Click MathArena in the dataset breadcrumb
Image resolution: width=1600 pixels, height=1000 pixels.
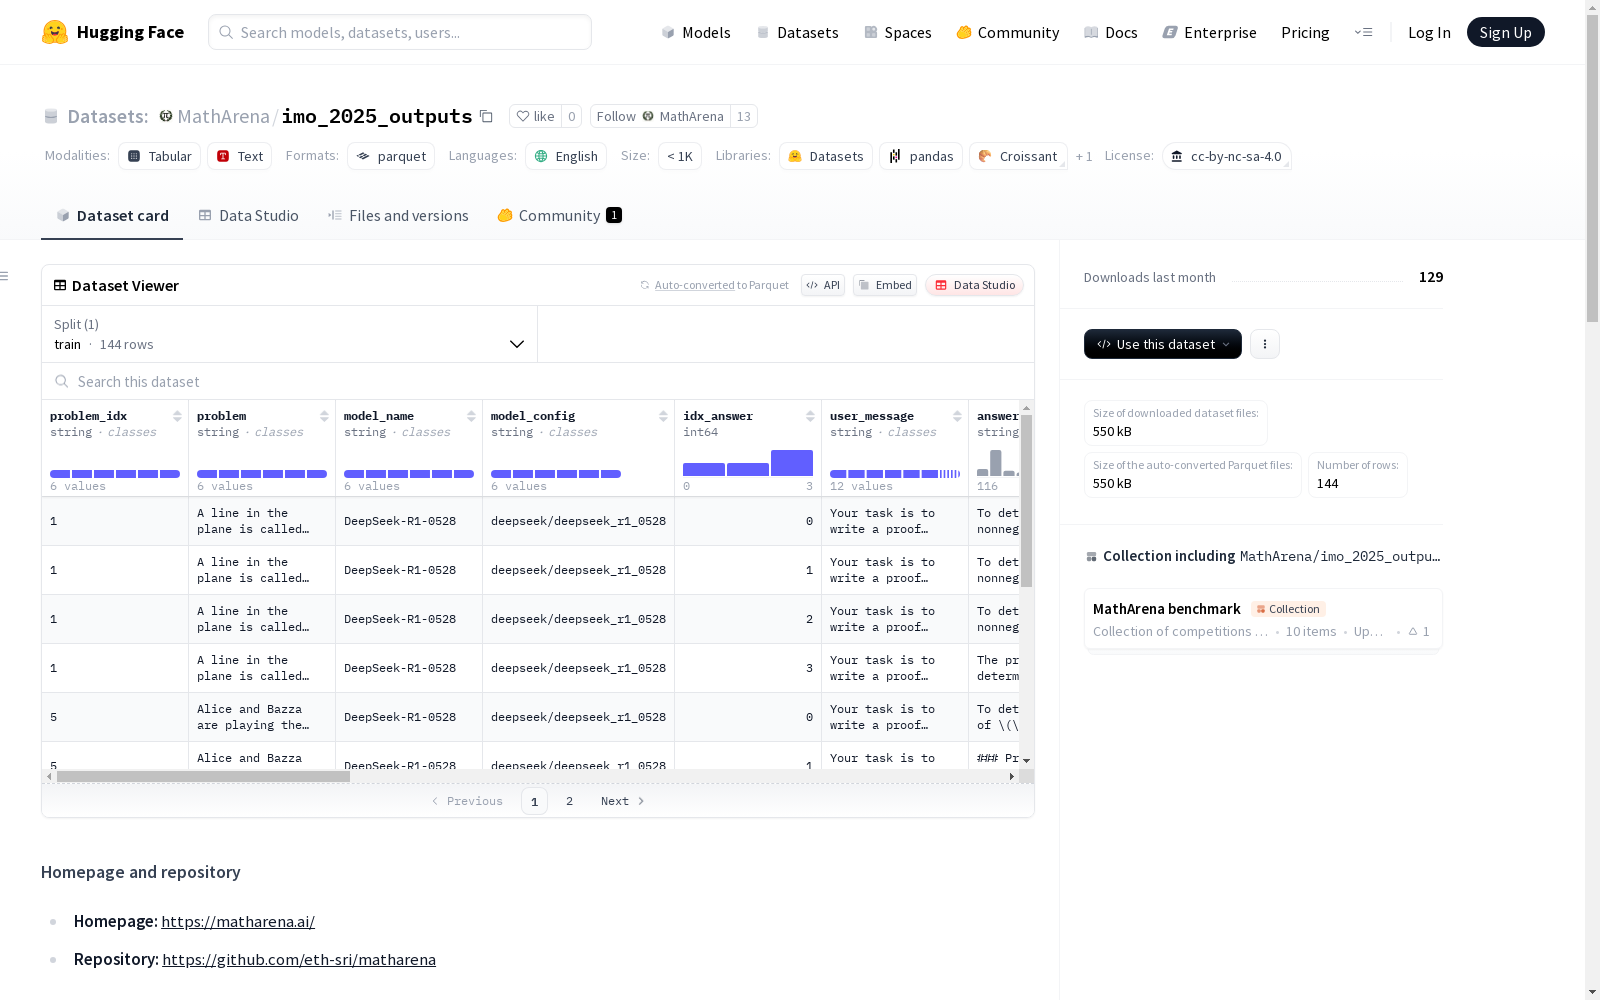coord(224,116)
